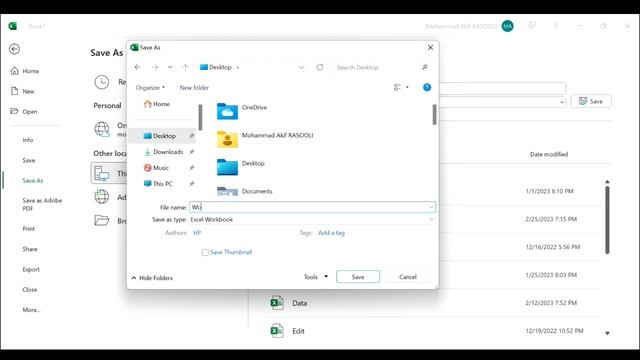
Task: Choose Open in Excel backstage
Action: pos(24,111)
